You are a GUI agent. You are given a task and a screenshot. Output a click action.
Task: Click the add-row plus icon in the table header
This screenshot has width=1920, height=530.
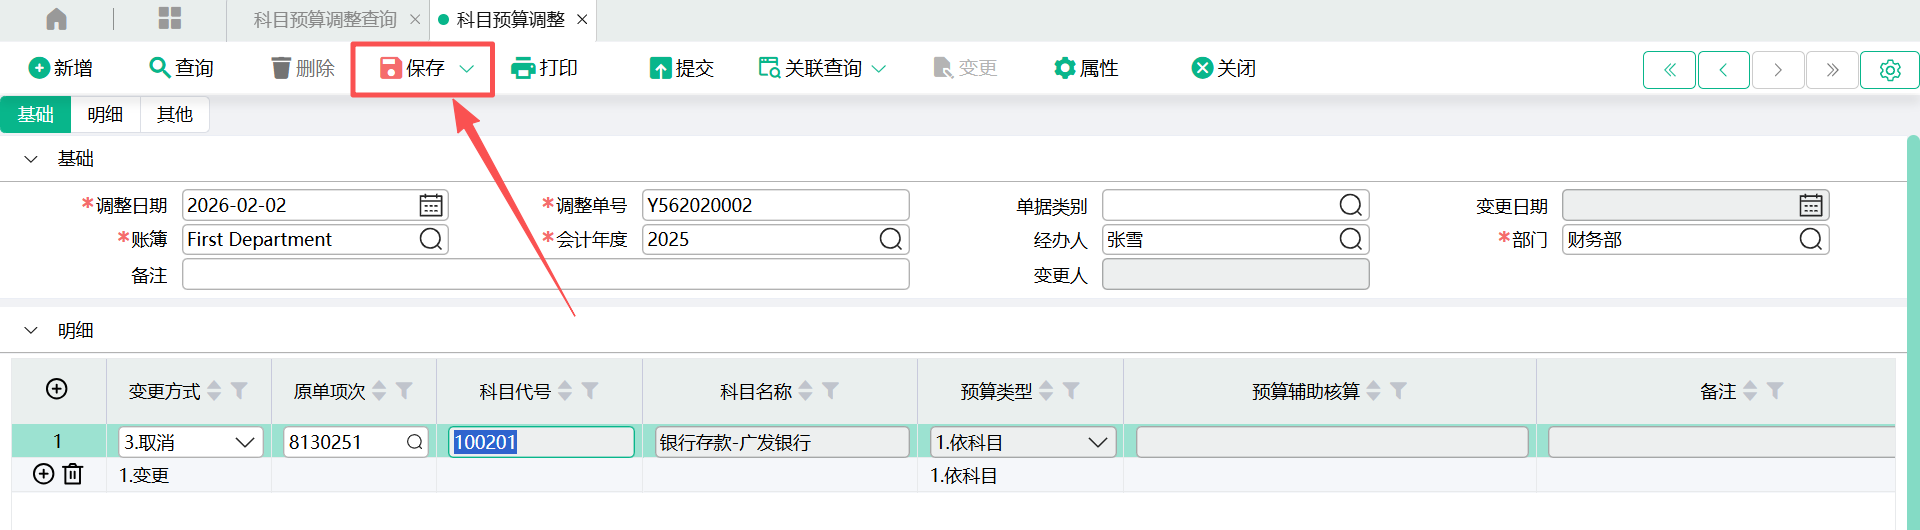[x=57, y=389]
